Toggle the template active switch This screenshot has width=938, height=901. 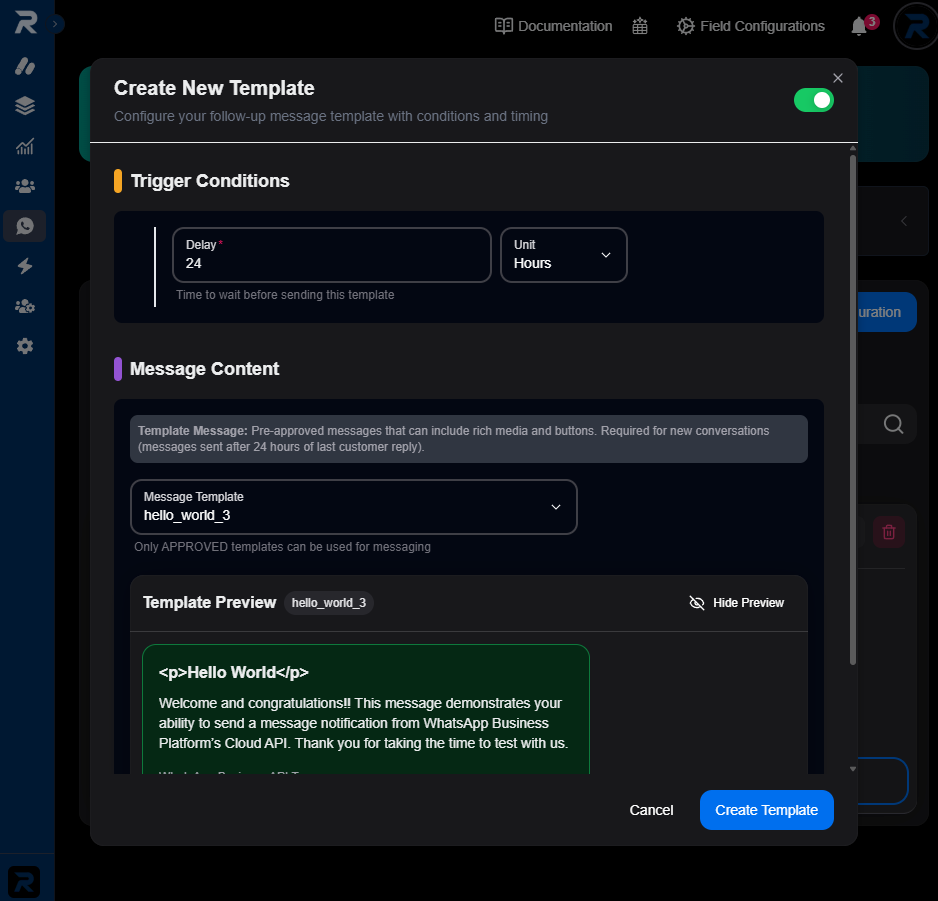tap(814, 100)
